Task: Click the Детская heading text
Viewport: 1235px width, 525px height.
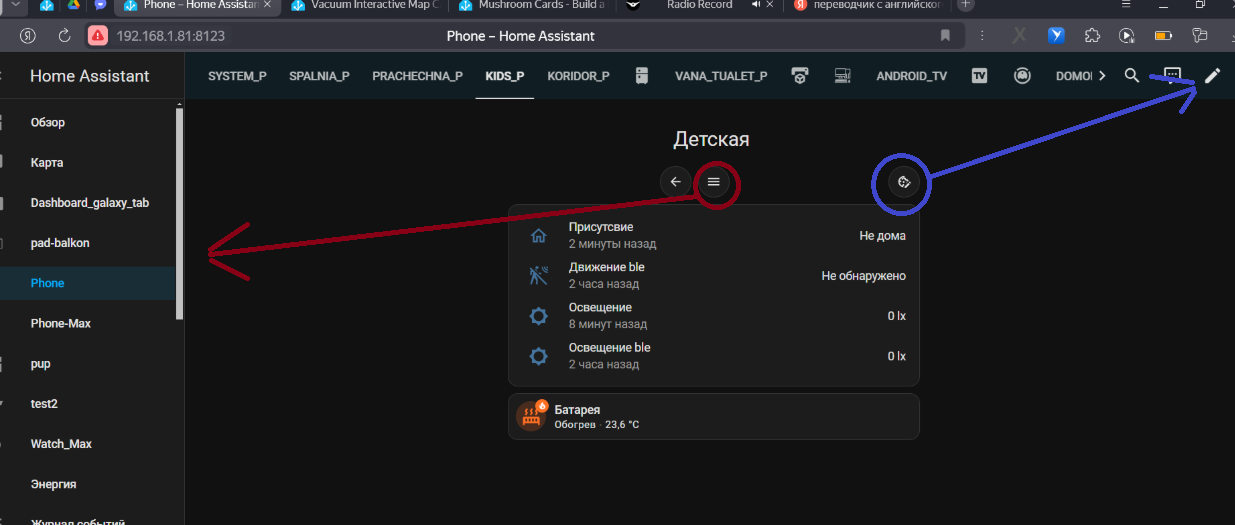Action: (x=711, y=139)
